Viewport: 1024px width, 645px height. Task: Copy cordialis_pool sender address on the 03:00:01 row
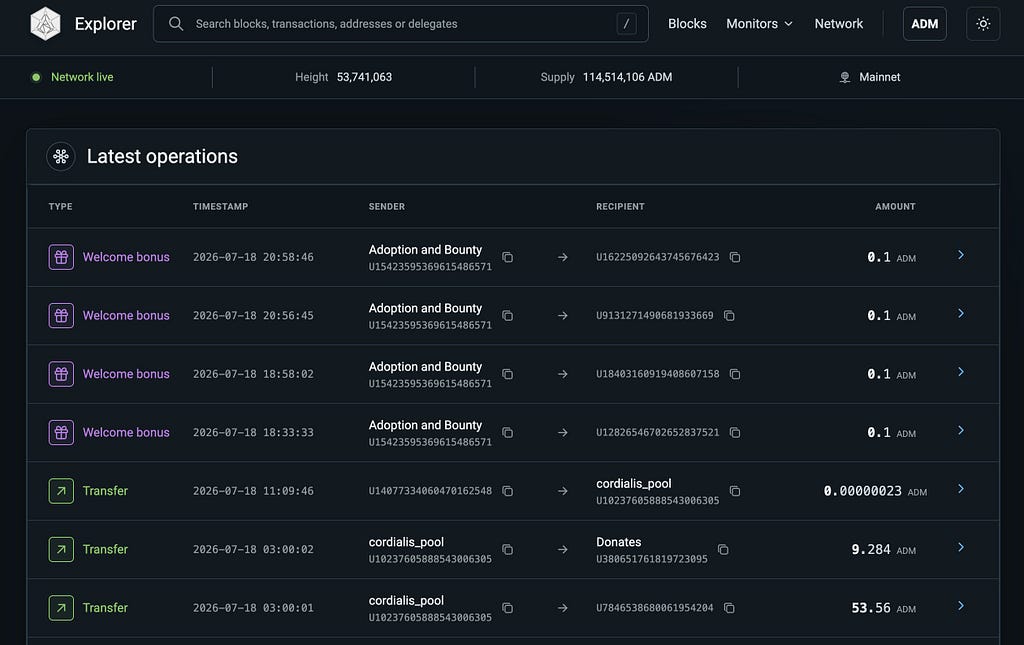(x=507, y=608)
